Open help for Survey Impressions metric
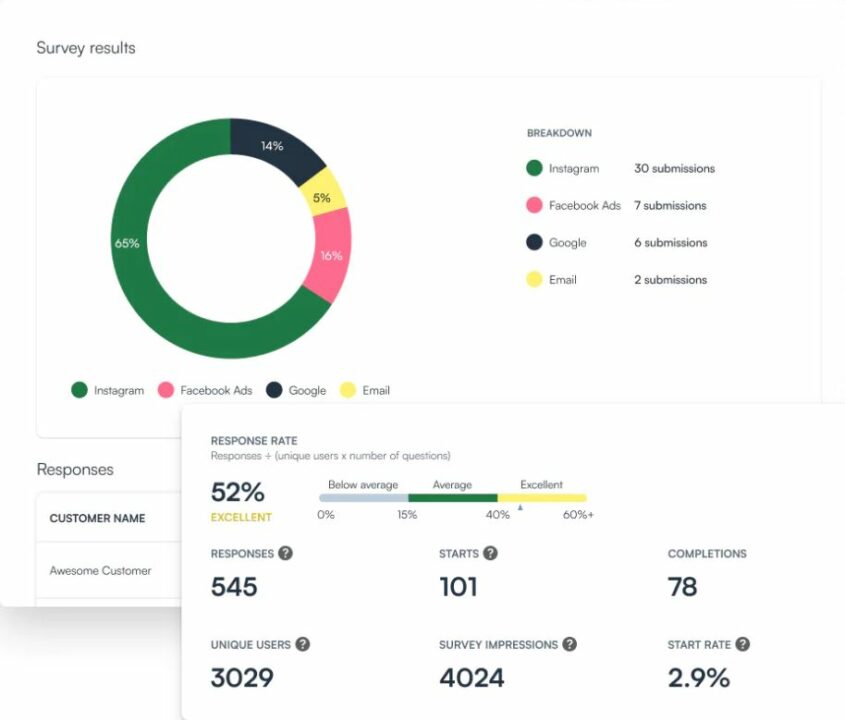Viewport: 845px width, 720px height. [x=570, y=644]
